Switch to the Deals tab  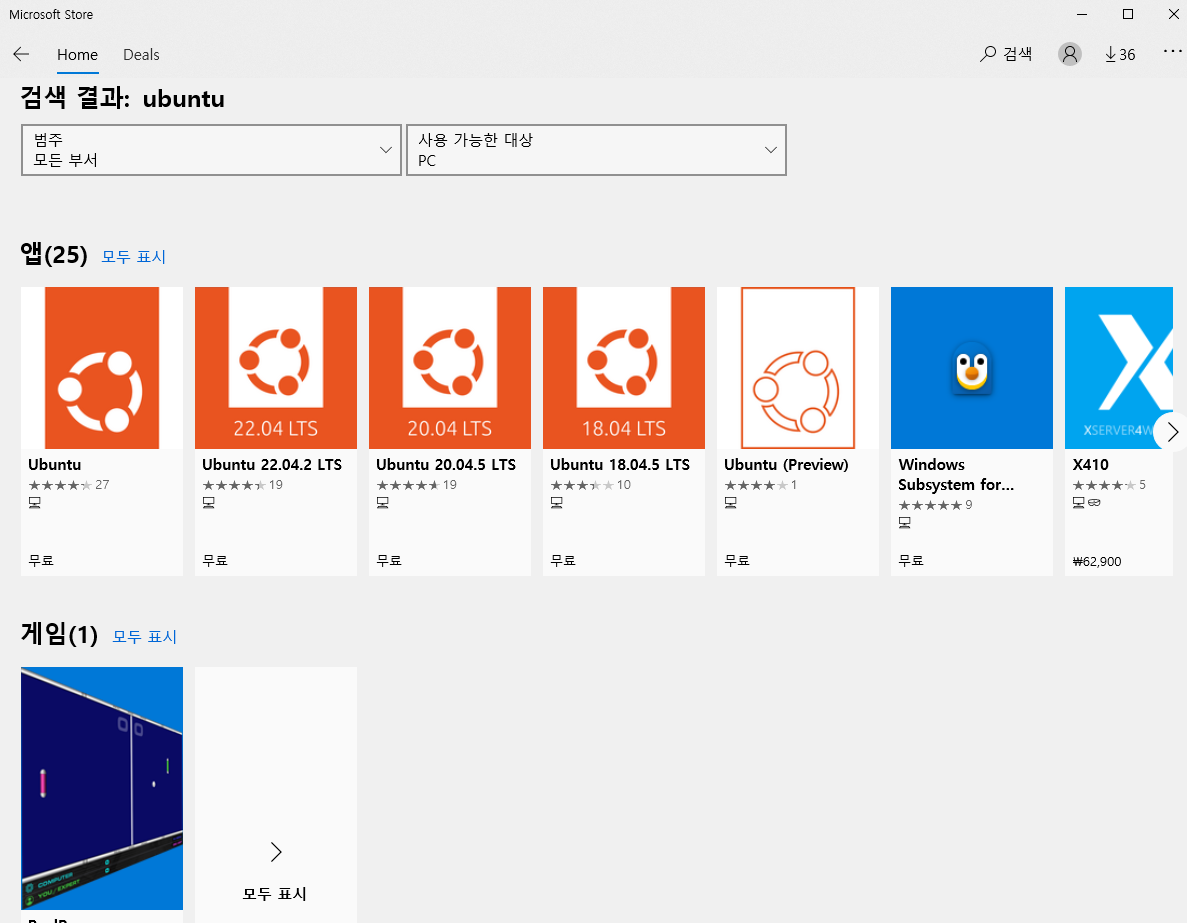tap(142, 55)
